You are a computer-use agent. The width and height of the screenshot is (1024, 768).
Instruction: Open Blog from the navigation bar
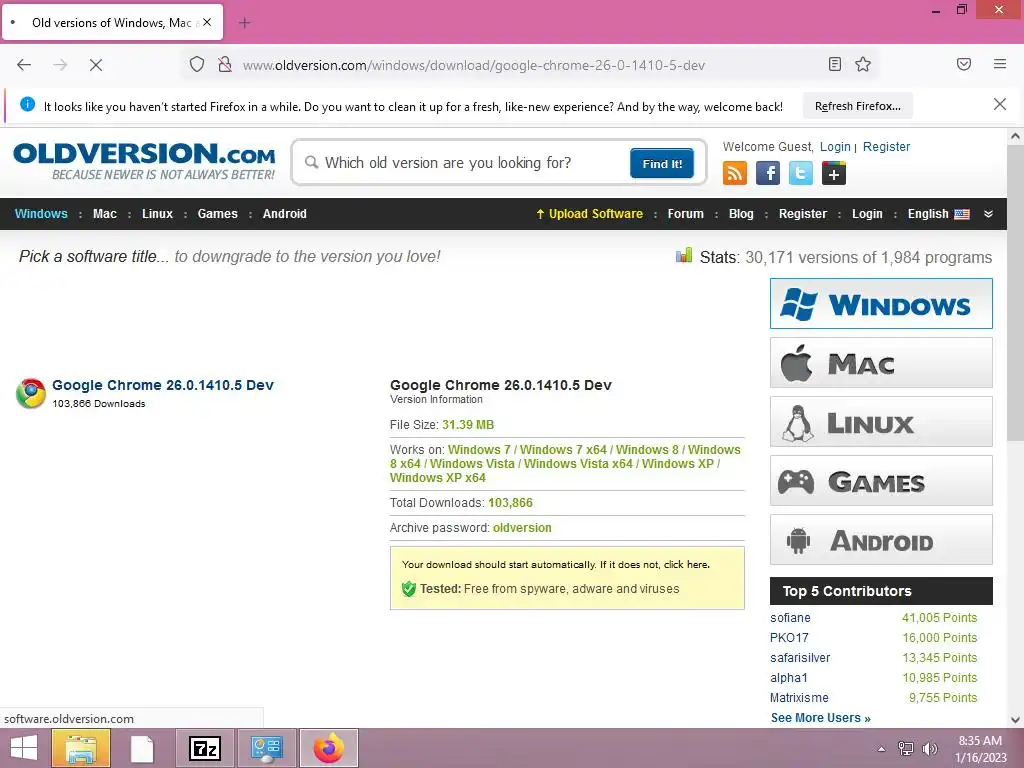click(x=741, y=214)
